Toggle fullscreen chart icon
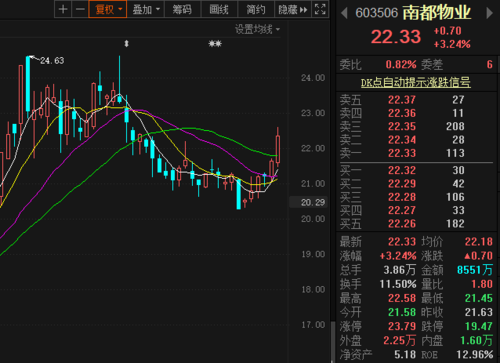 pos(320,9)
